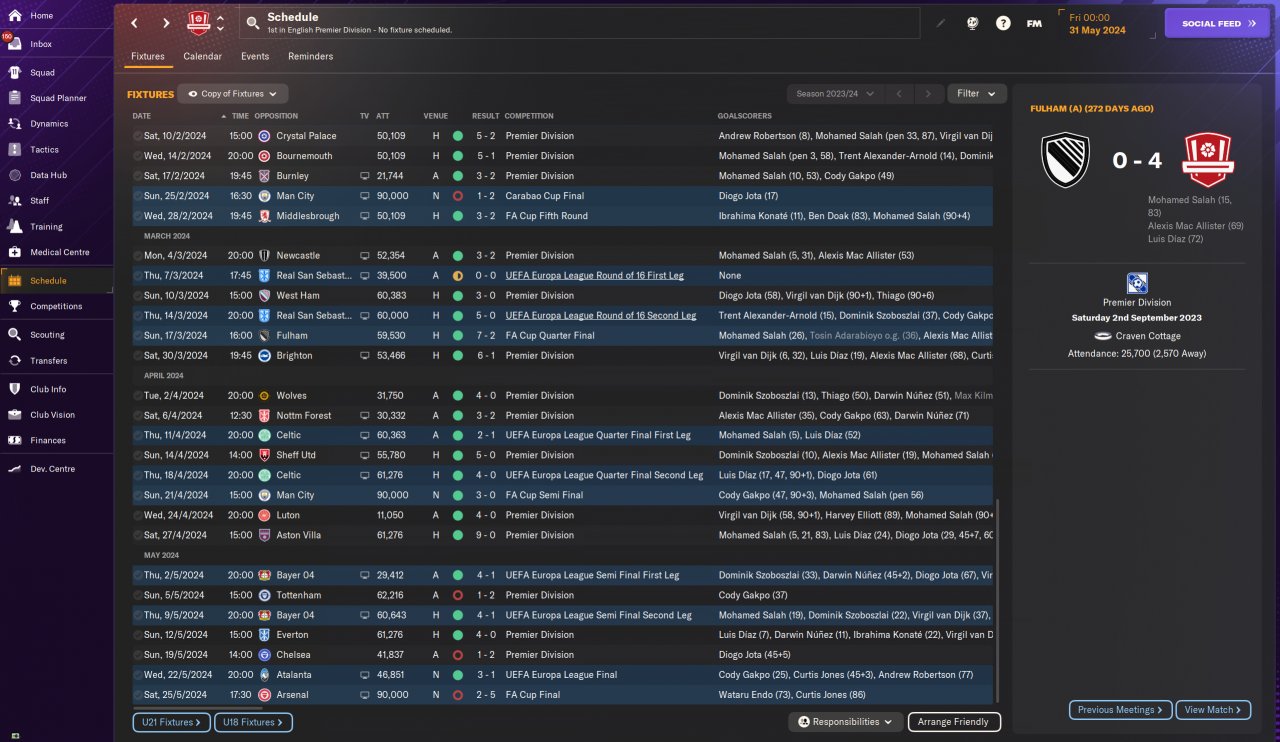Open Previous Meetings in the match panel
Screen dimensions: 1280x742
point(1120,710)
